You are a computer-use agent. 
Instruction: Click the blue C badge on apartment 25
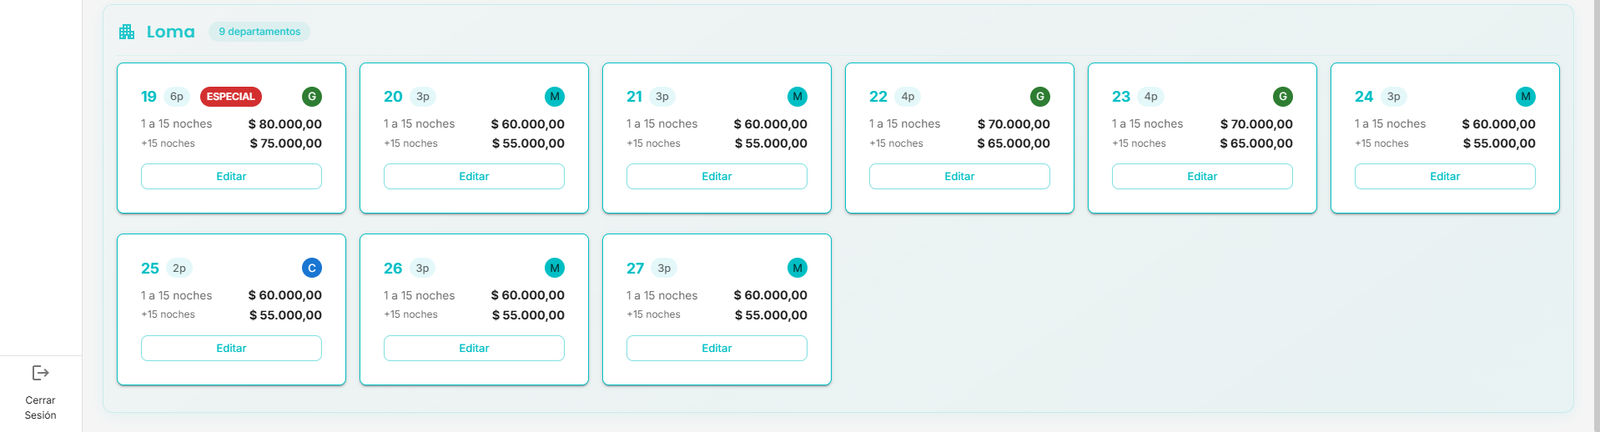point(312,268)
